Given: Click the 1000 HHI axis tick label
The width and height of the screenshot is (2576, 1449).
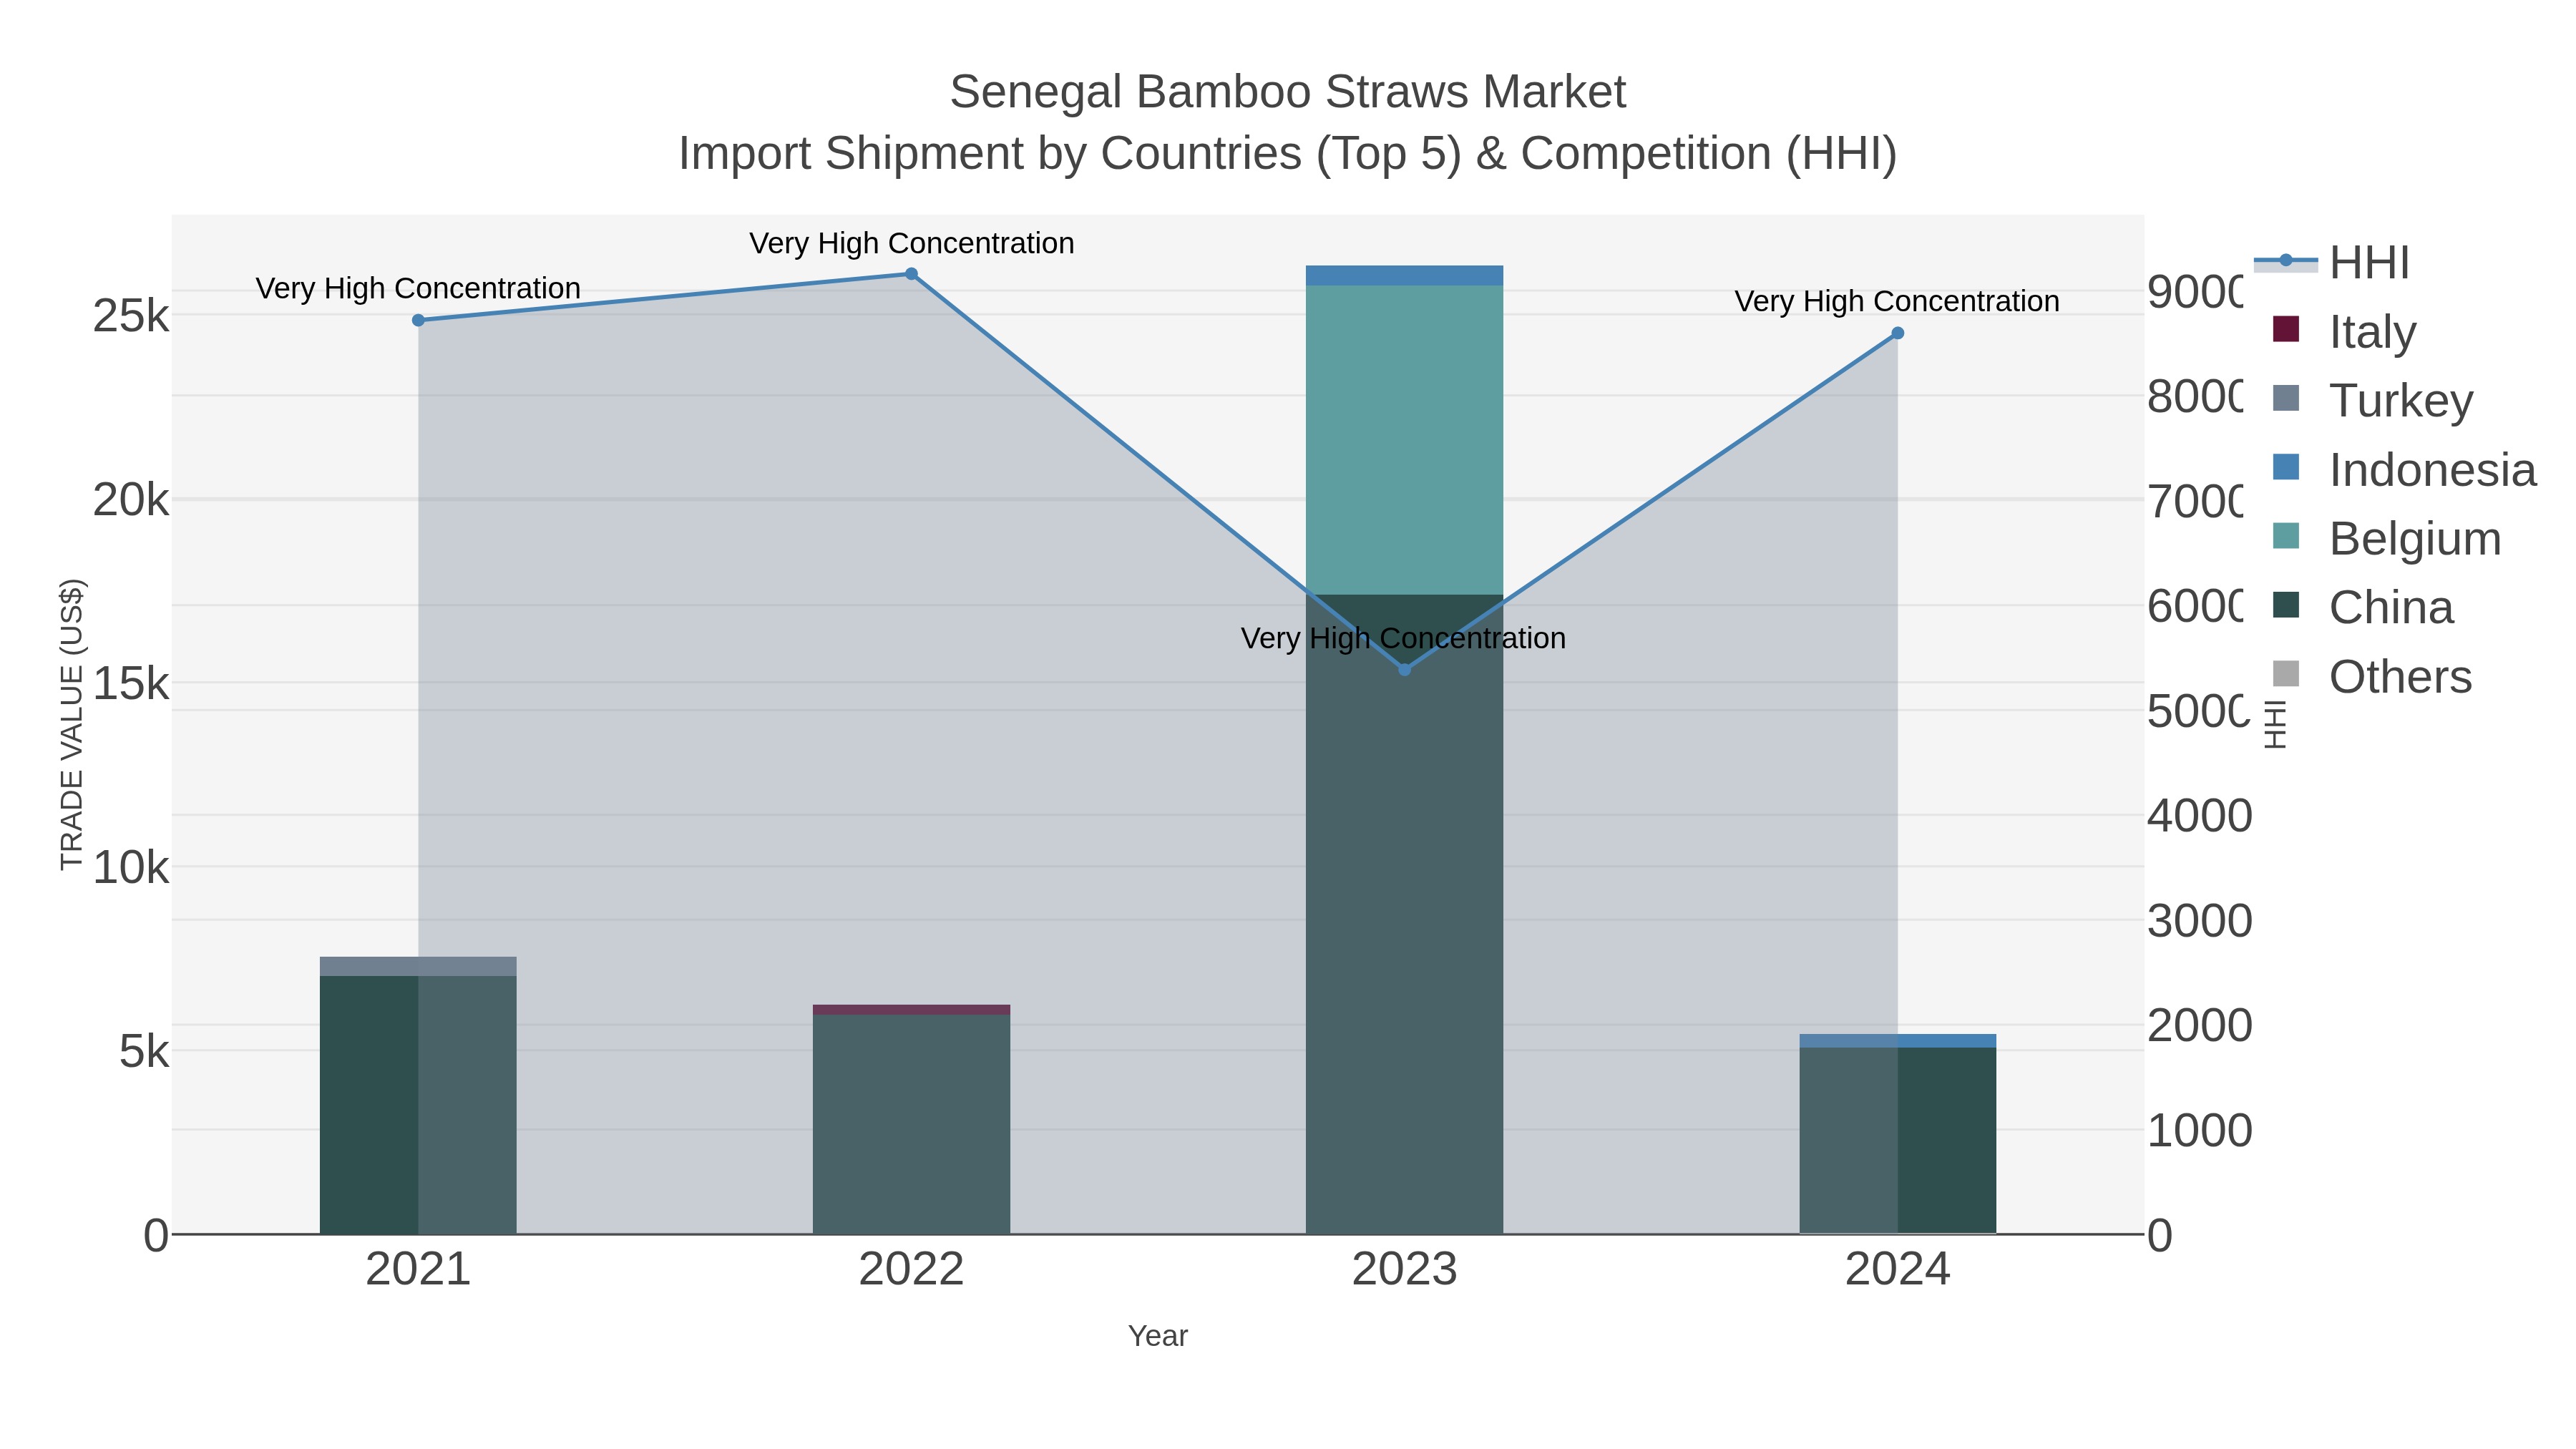Looking at the screenshot, I should click(x=2199, y=1131).
